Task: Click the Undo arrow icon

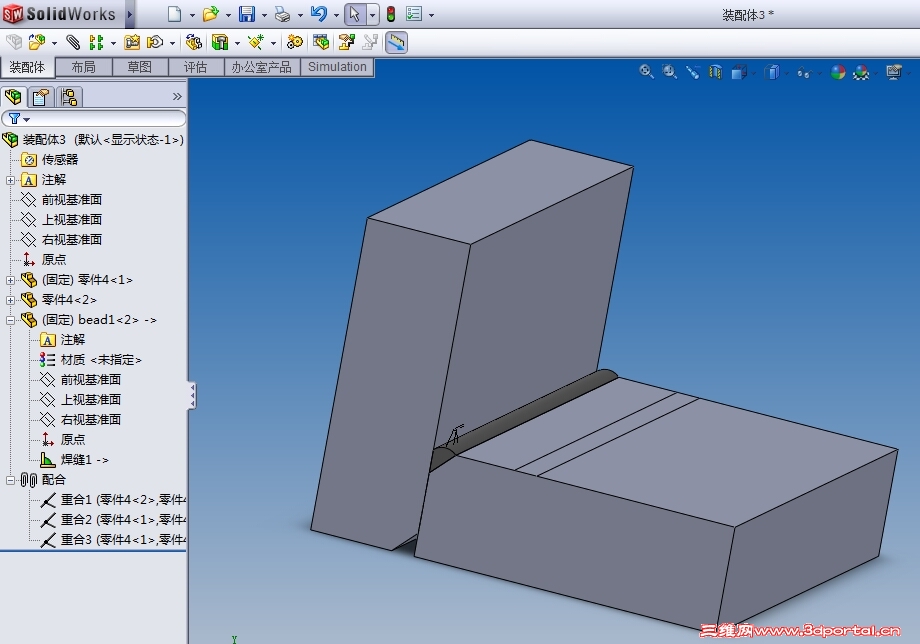Action: (319, 14)
